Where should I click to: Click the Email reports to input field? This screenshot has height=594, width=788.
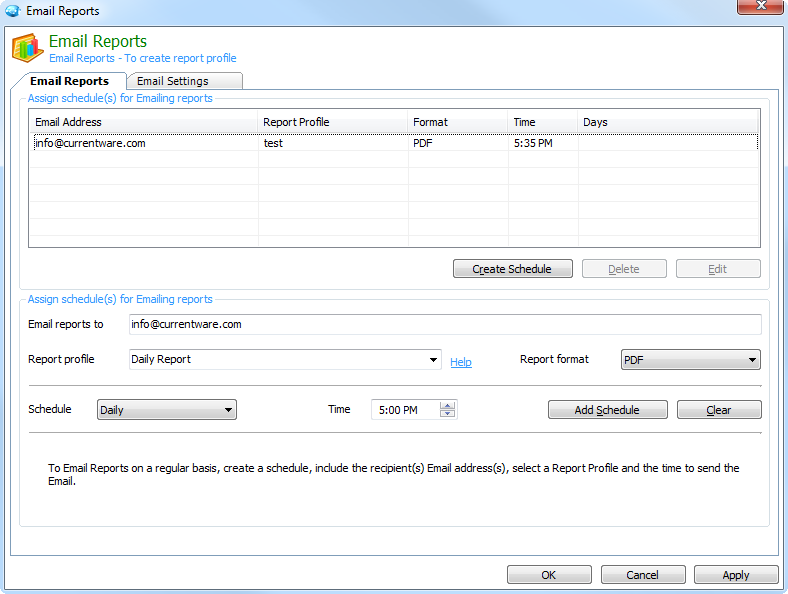tap(445, 324)
